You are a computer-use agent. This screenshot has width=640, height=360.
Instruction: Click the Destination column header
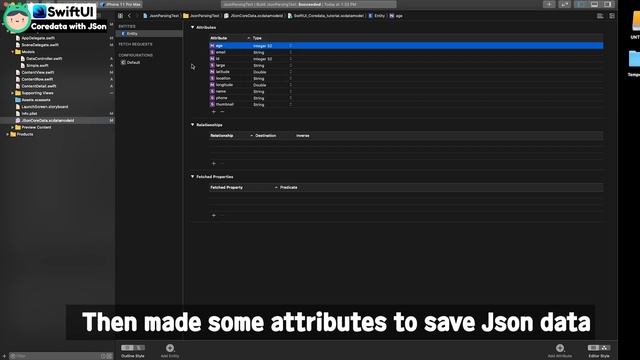point(266,136)
